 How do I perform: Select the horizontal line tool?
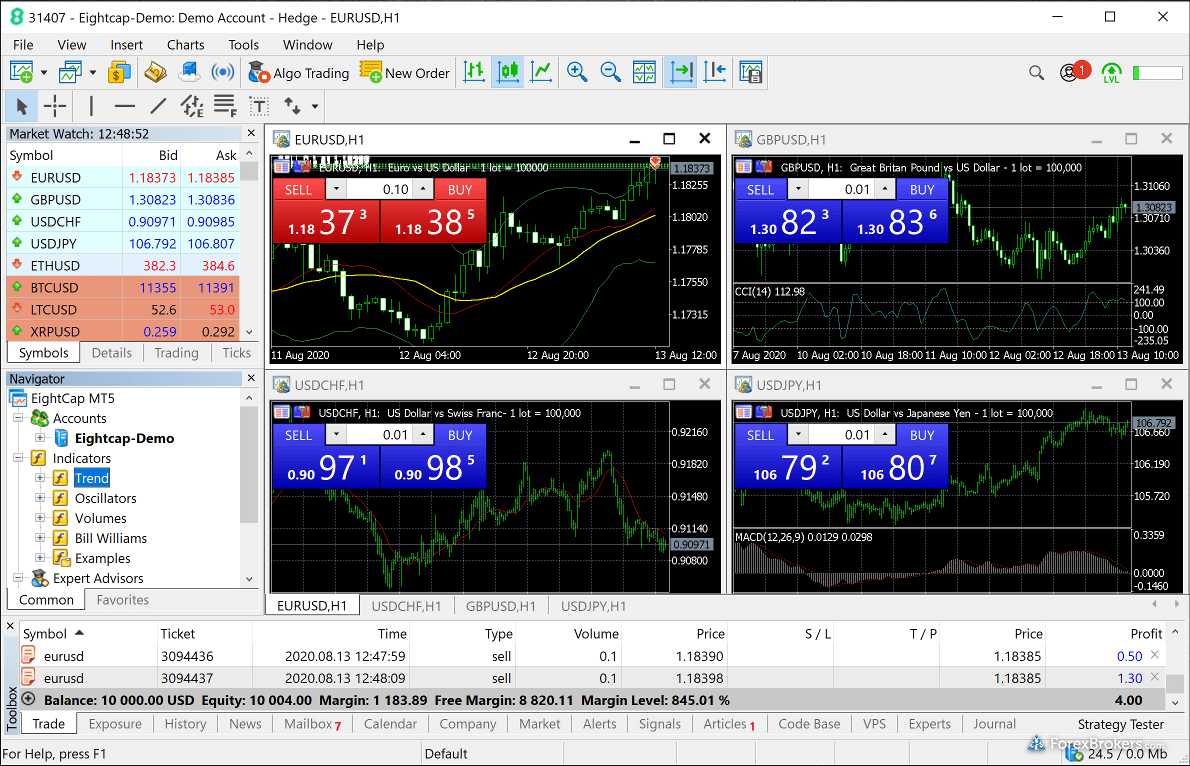pyautogui.click(x=124, y=106)
